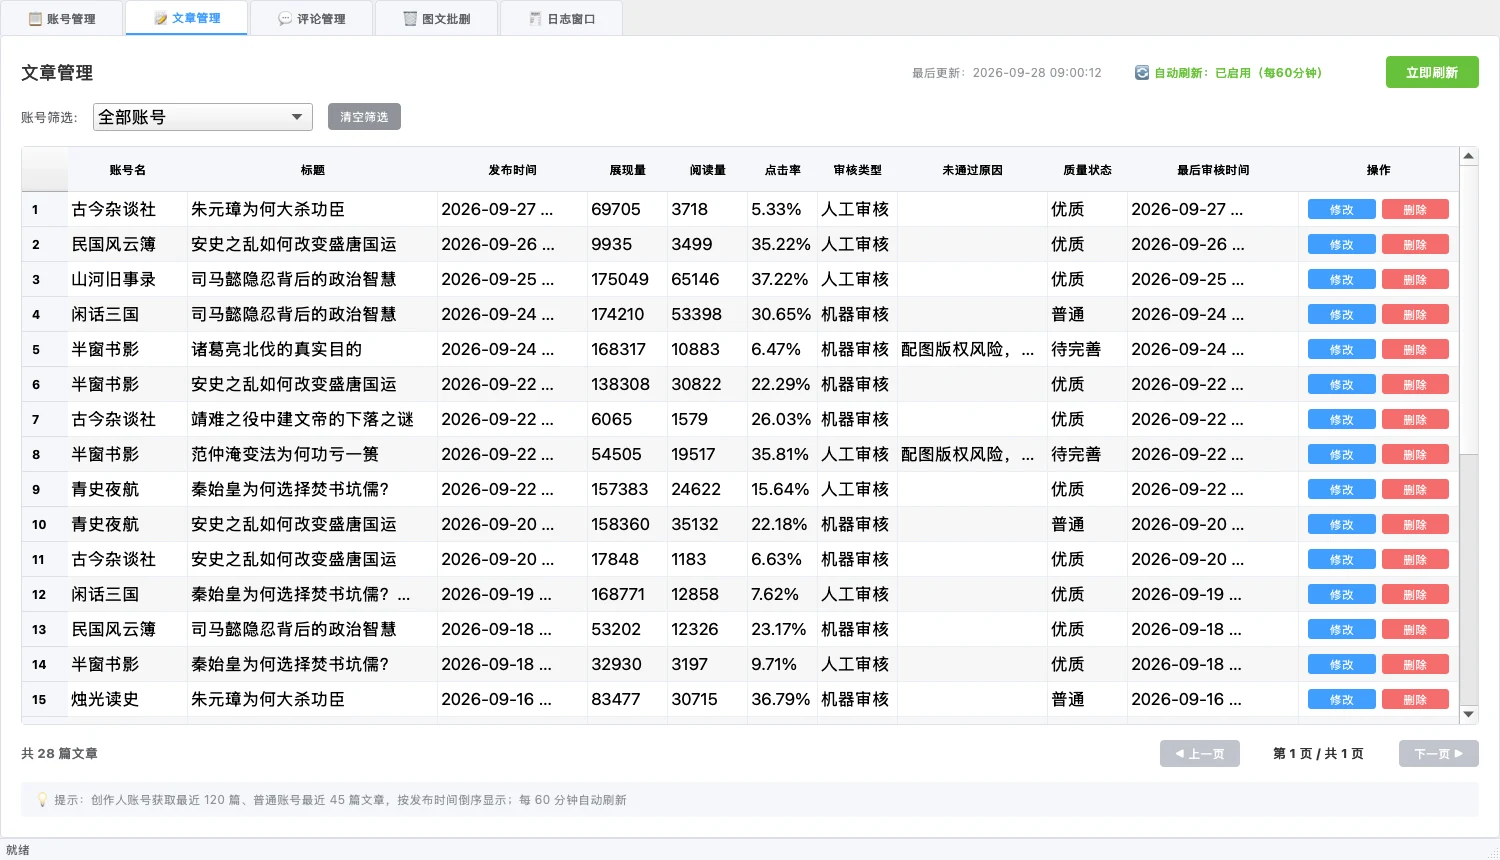Click the 共 28 篇文章 total count
This screenshot has width=1500, height=860.
click(59, 753)
